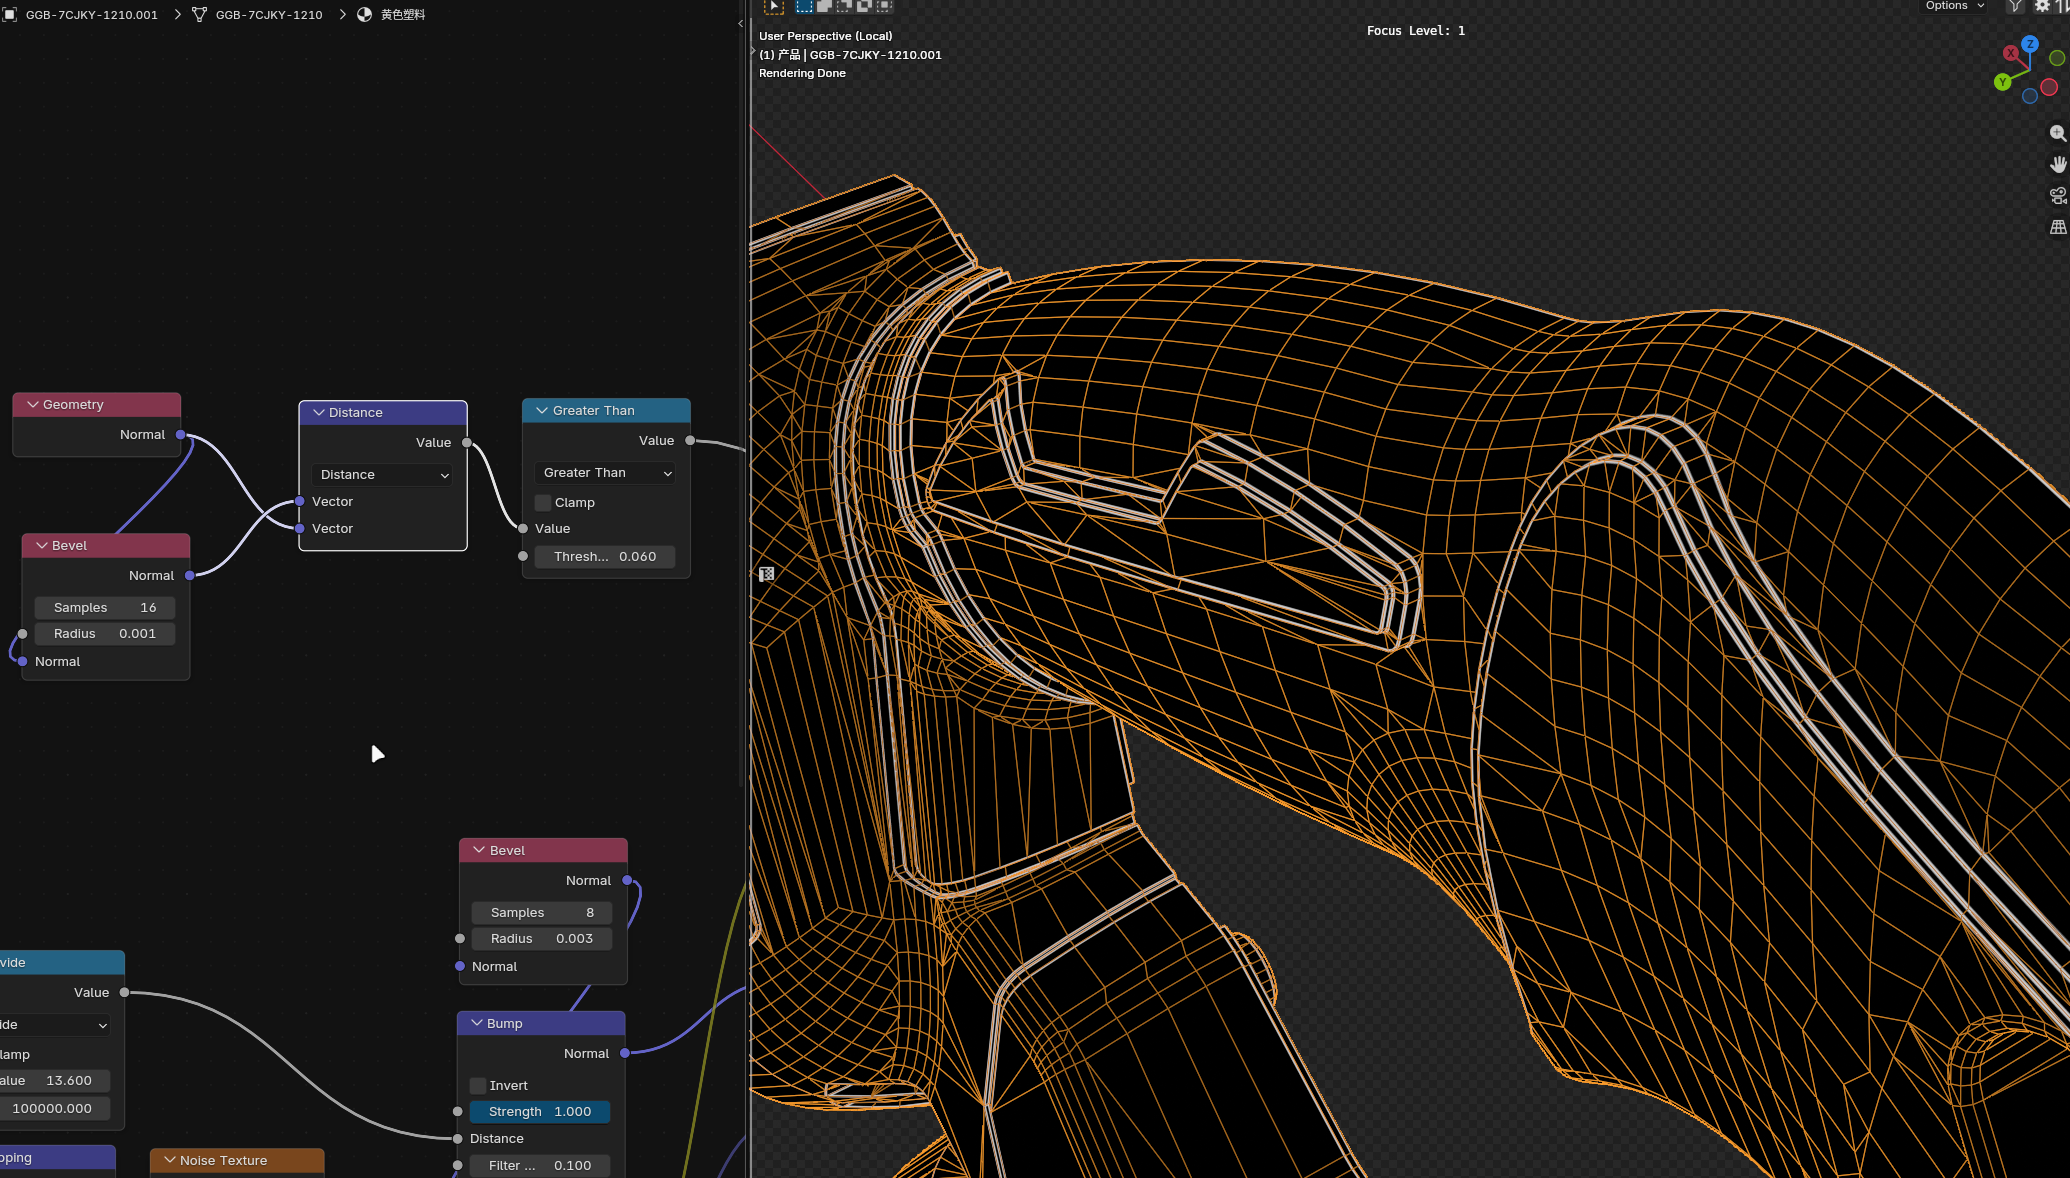2070x1178 pixels.
Task: Toggle the Clamp checkbox in Greater Than node
Action: [543, 503]
